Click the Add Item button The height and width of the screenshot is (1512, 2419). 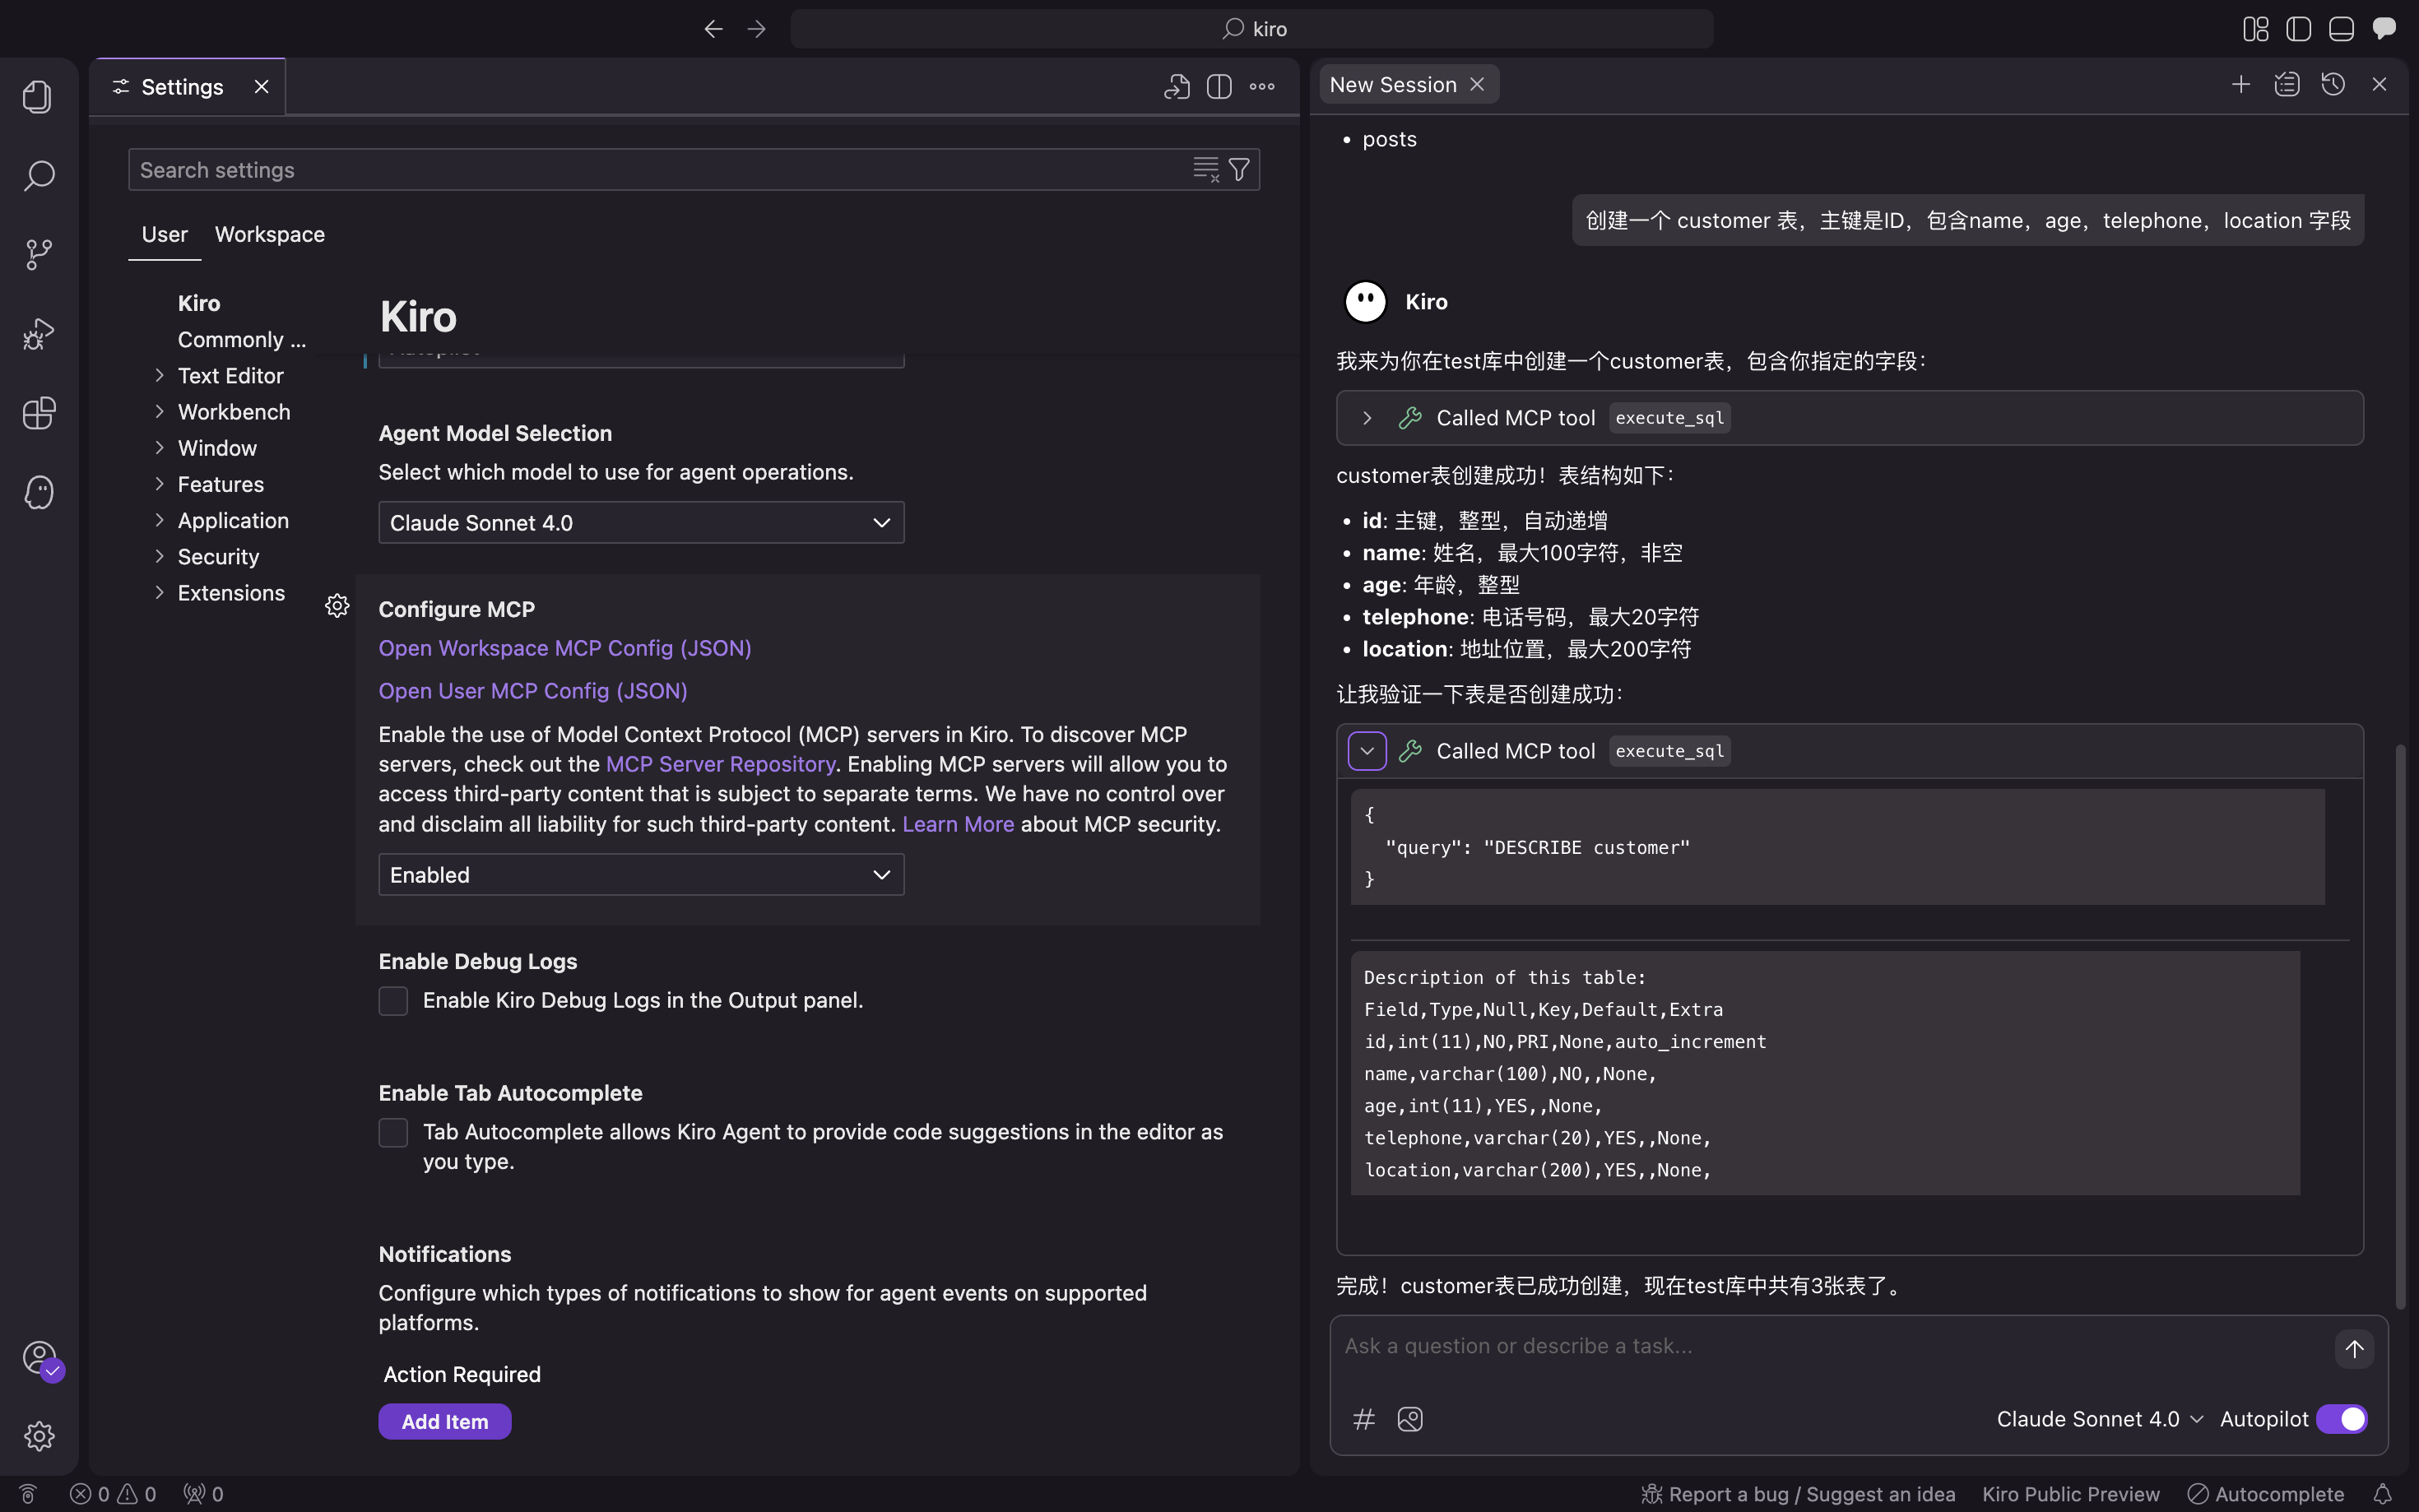click(444, 1421)
